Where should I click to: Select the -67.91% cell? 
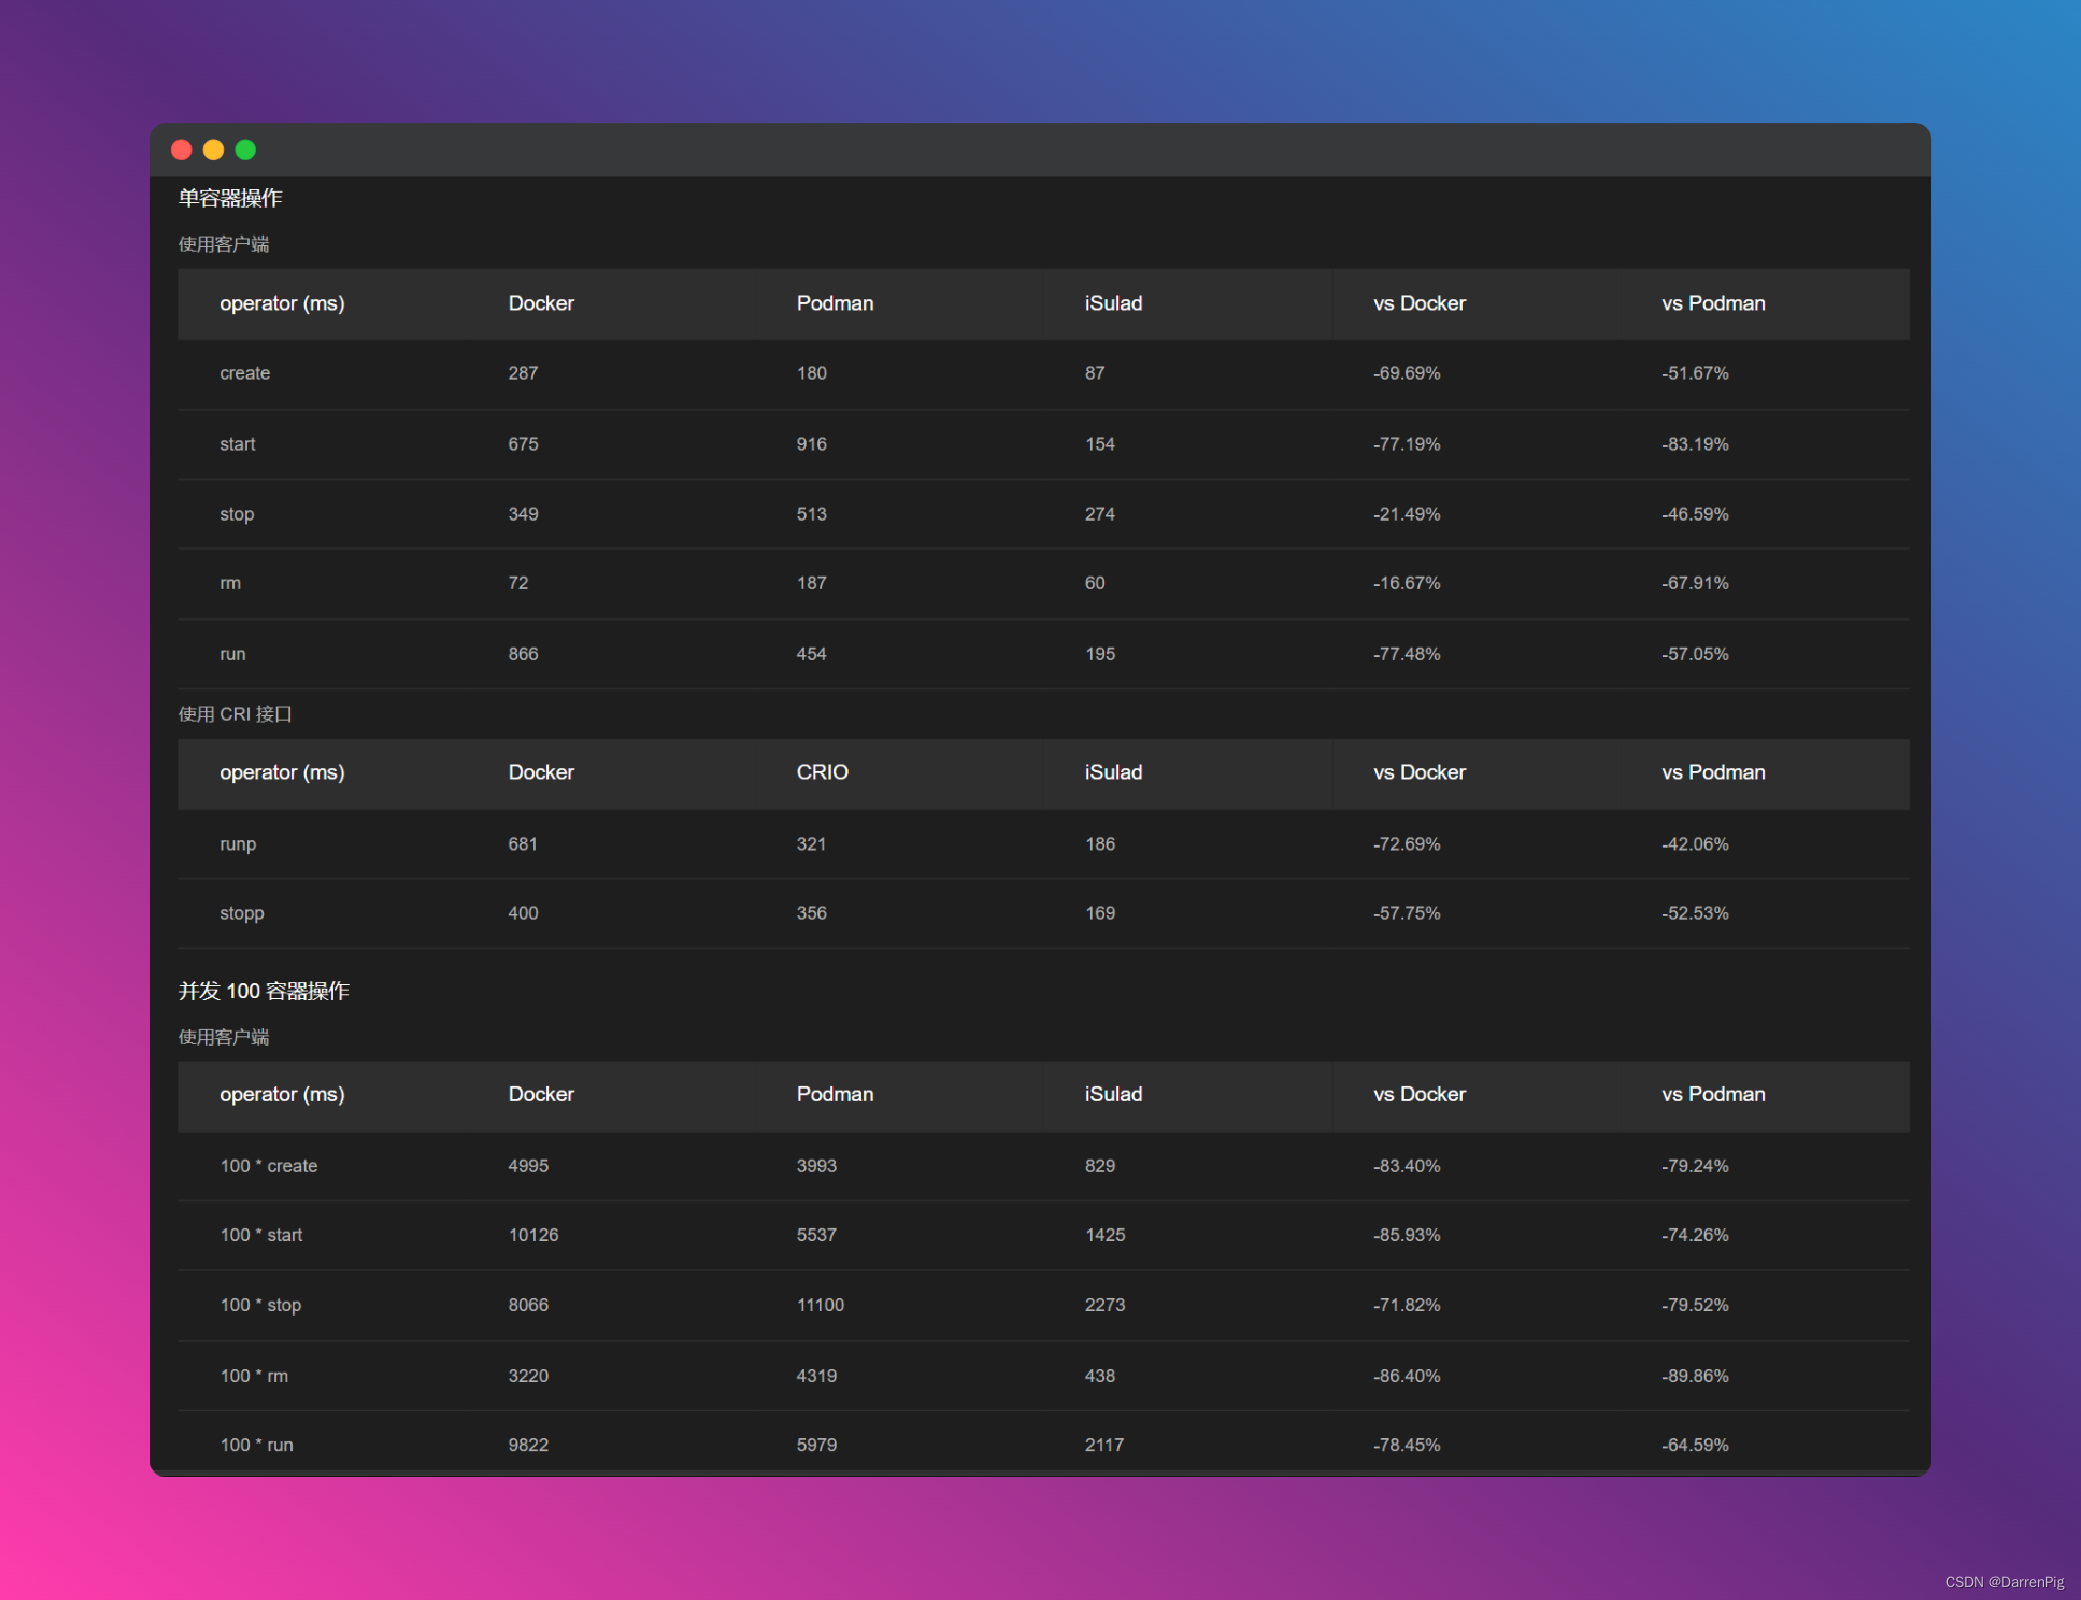point(1695,583)
